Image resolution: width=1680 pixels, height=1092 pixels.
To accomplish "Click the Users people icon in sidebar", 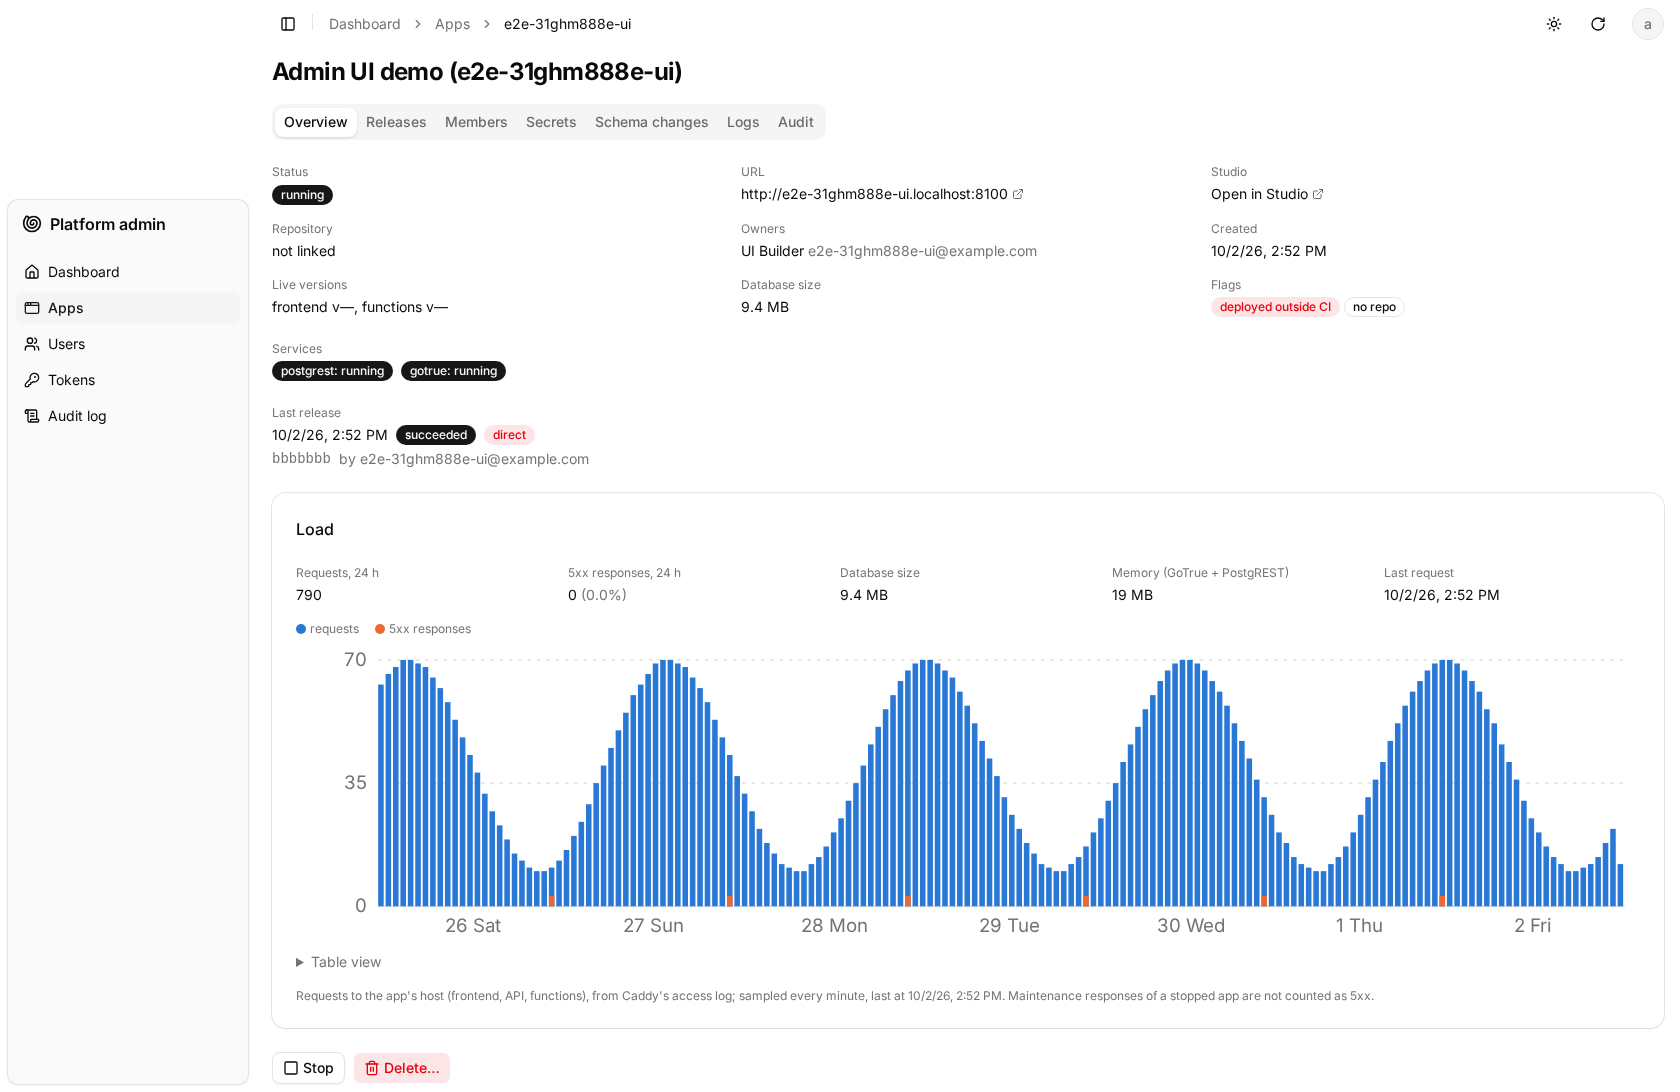I will (32, 344).
